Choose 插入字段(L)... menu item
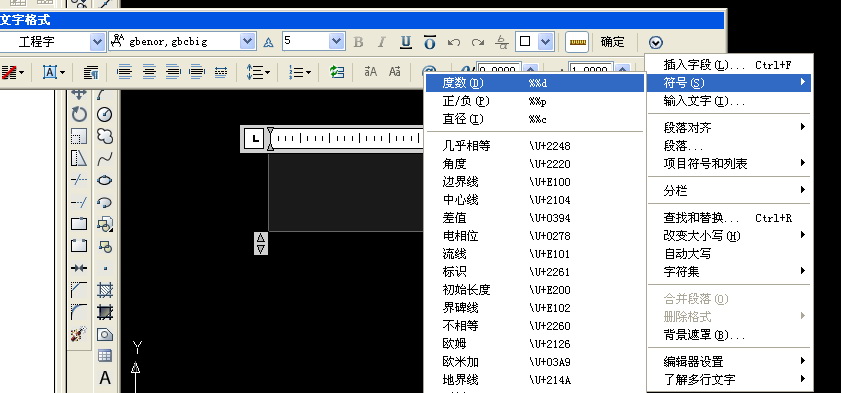The width and height of the screenshot is (841, 393). (729, 65)
